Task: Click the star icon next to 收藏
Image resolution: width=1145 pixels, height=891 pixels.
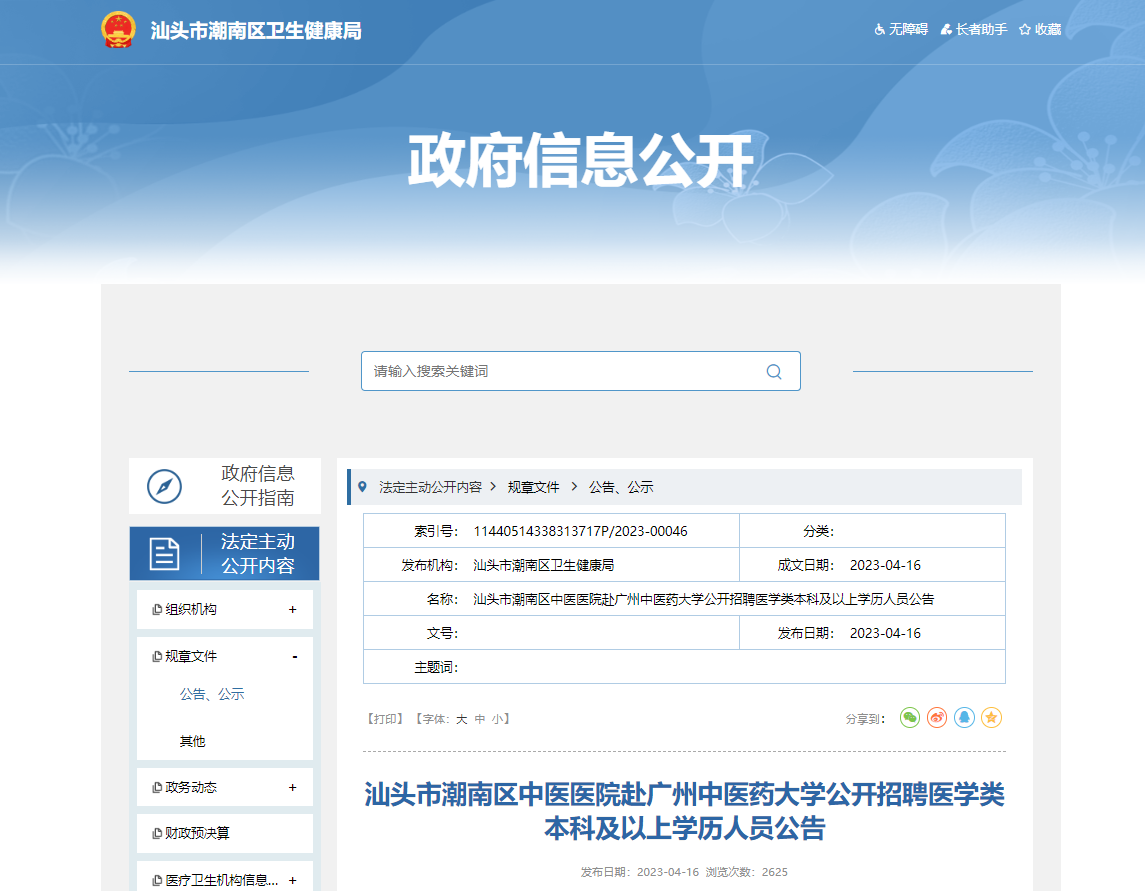Action: point(1025,29)
